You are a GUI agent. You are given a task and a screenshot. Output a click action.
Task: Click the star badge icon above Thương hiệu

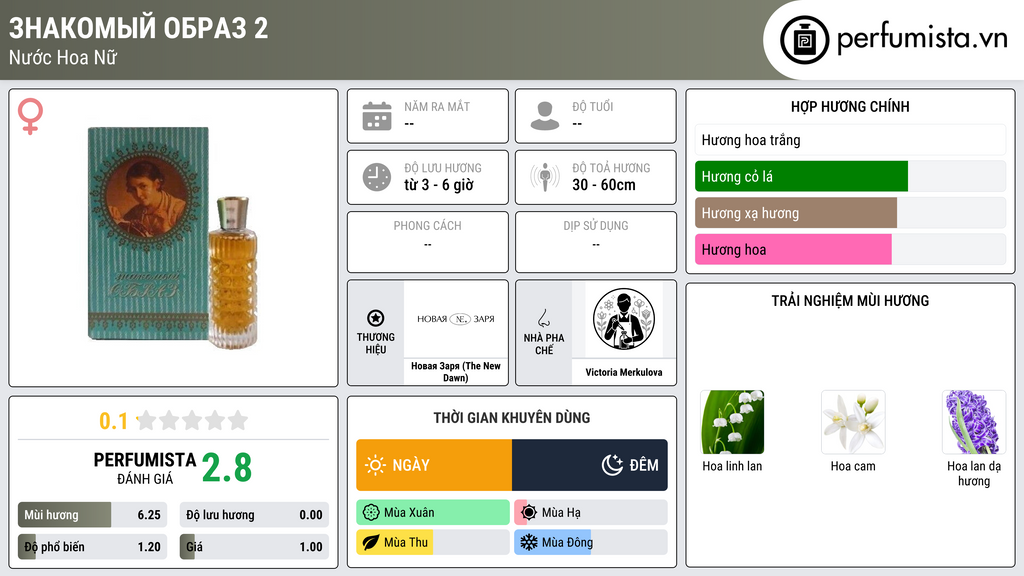point(376,318)
